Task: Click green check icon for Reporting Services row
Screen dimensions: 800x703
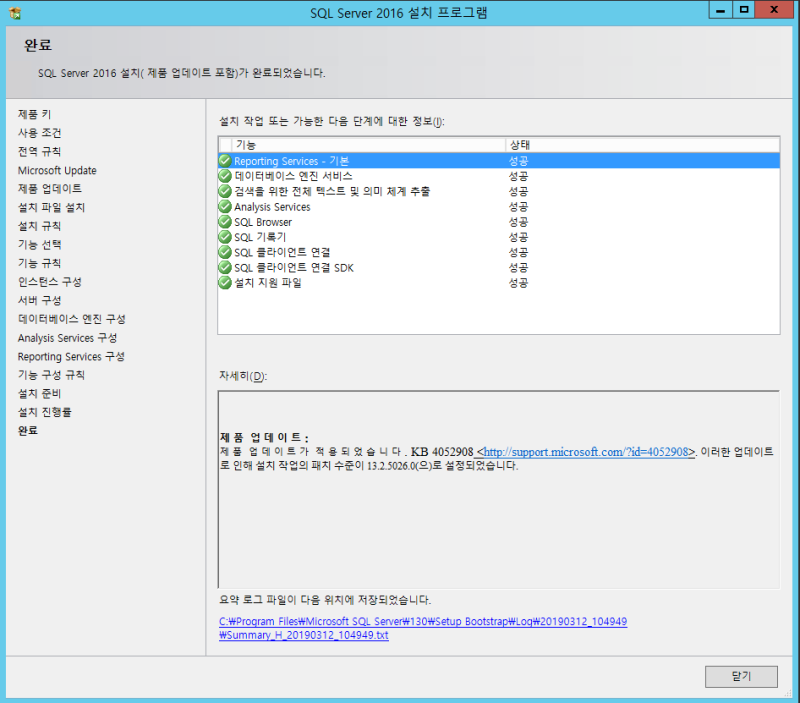Action: [225, 161]
